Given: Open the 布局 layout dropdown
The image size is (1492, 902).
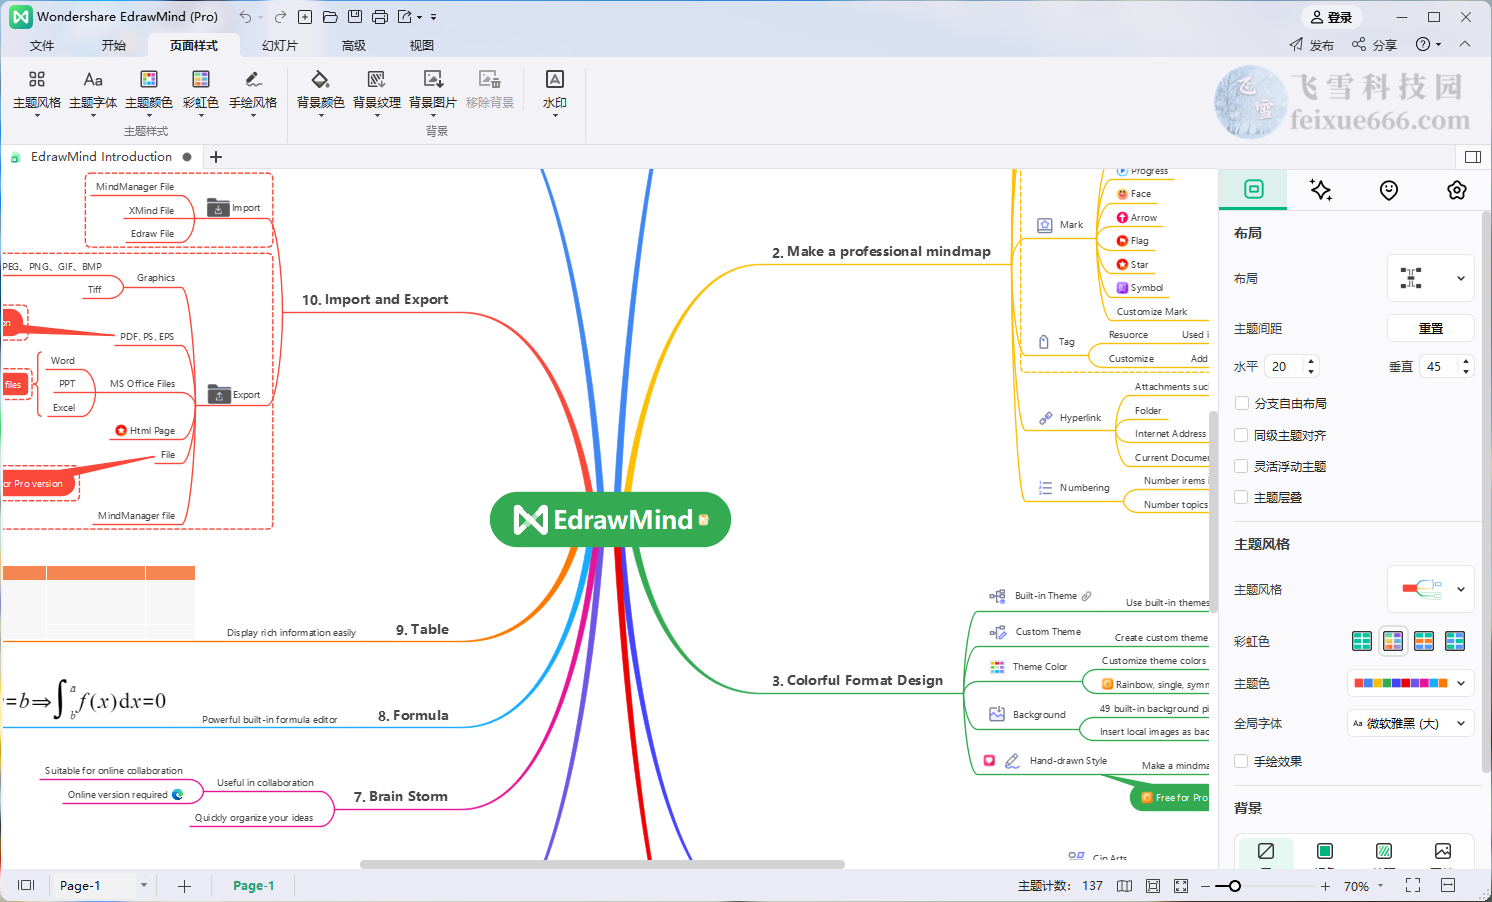Looking at the screenshot, I should coord(1431,278).
